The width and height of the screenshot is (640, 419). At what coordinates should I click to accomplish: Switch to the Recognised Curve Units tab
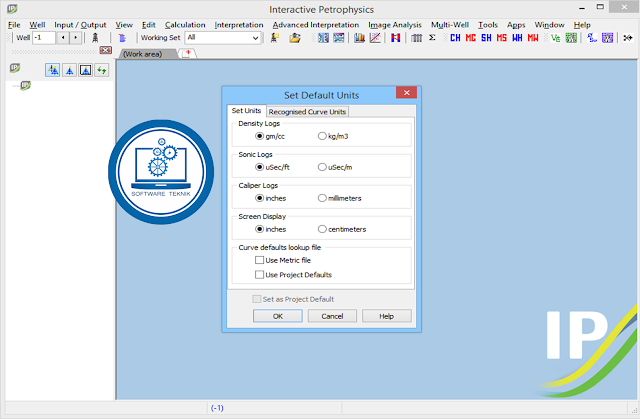(307, 112)
